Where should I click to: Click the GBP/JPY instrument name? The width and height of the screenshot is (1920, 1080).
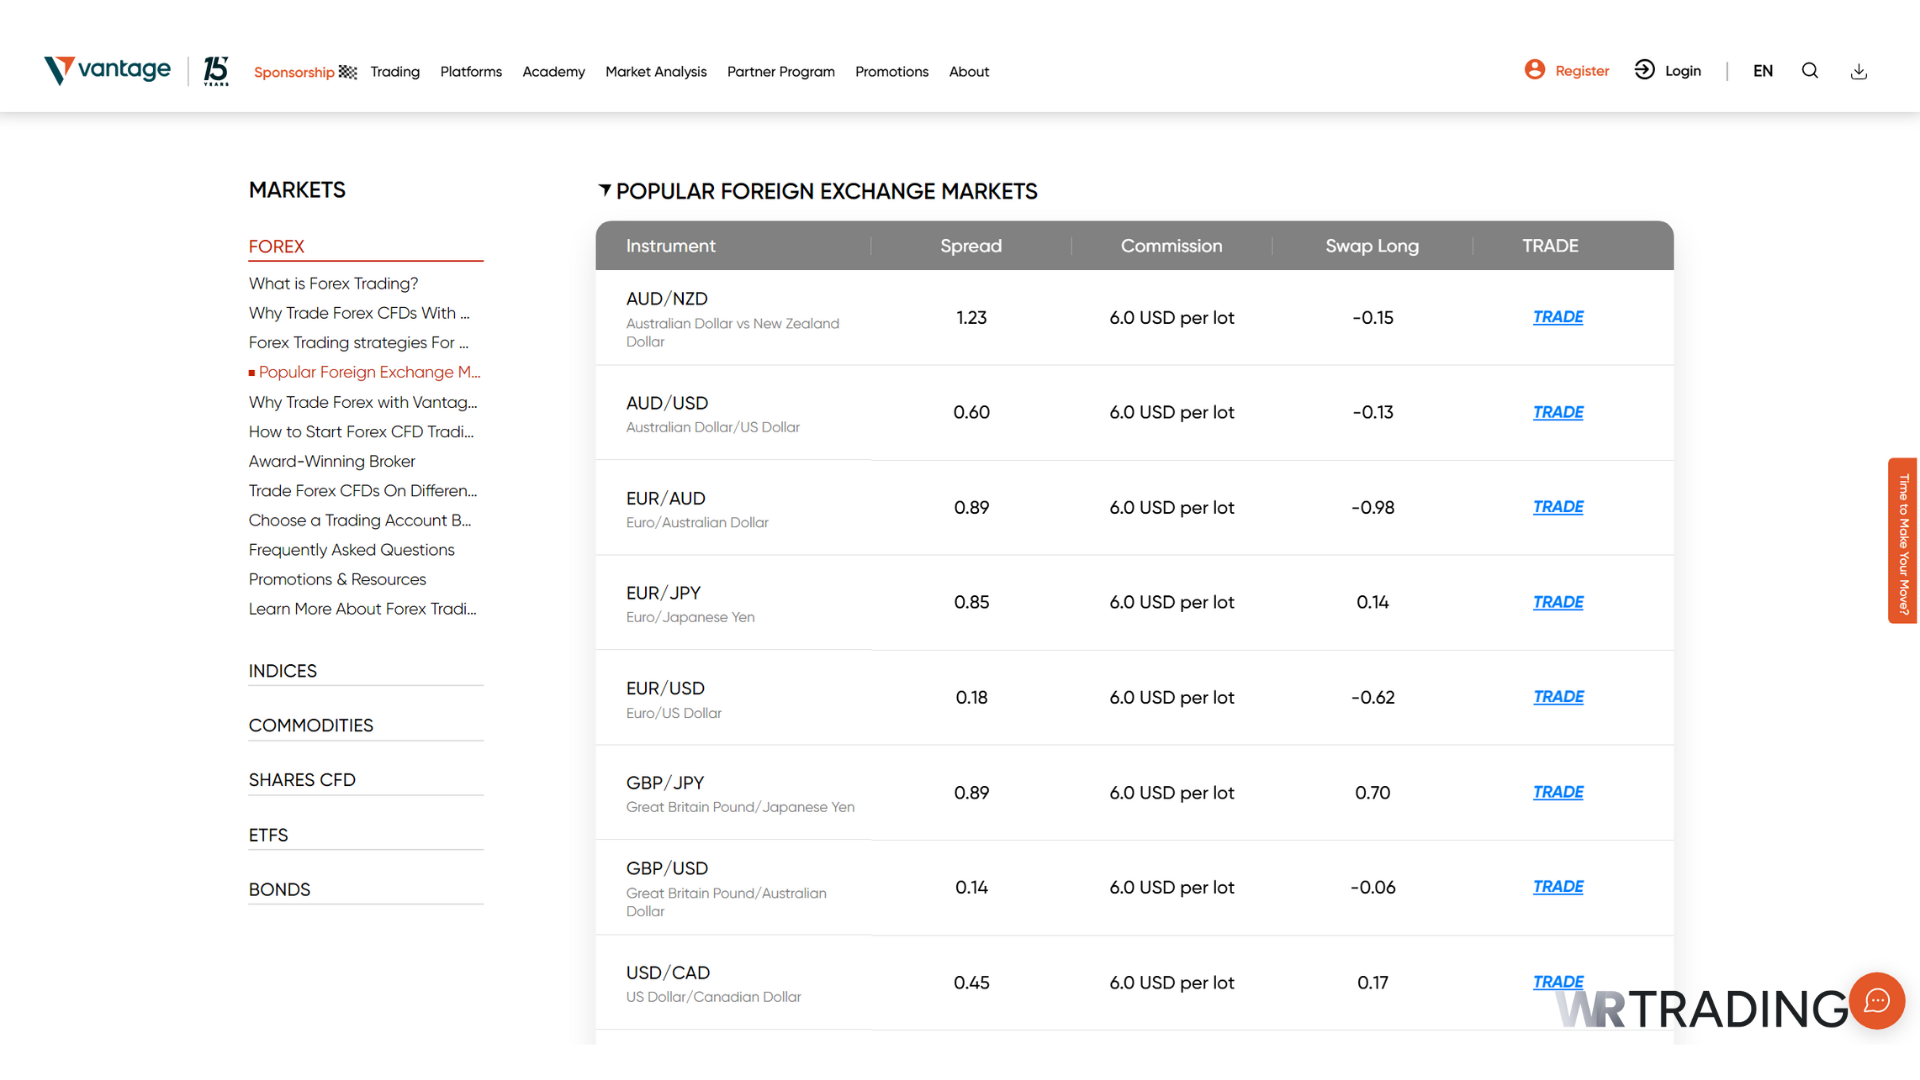[x=665, y=783]
